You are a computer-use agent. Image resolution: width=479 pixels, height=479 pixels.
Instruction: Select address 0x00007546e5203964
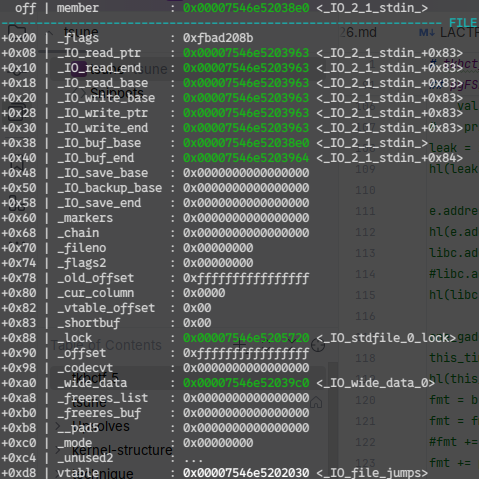[x=246, y=158]
